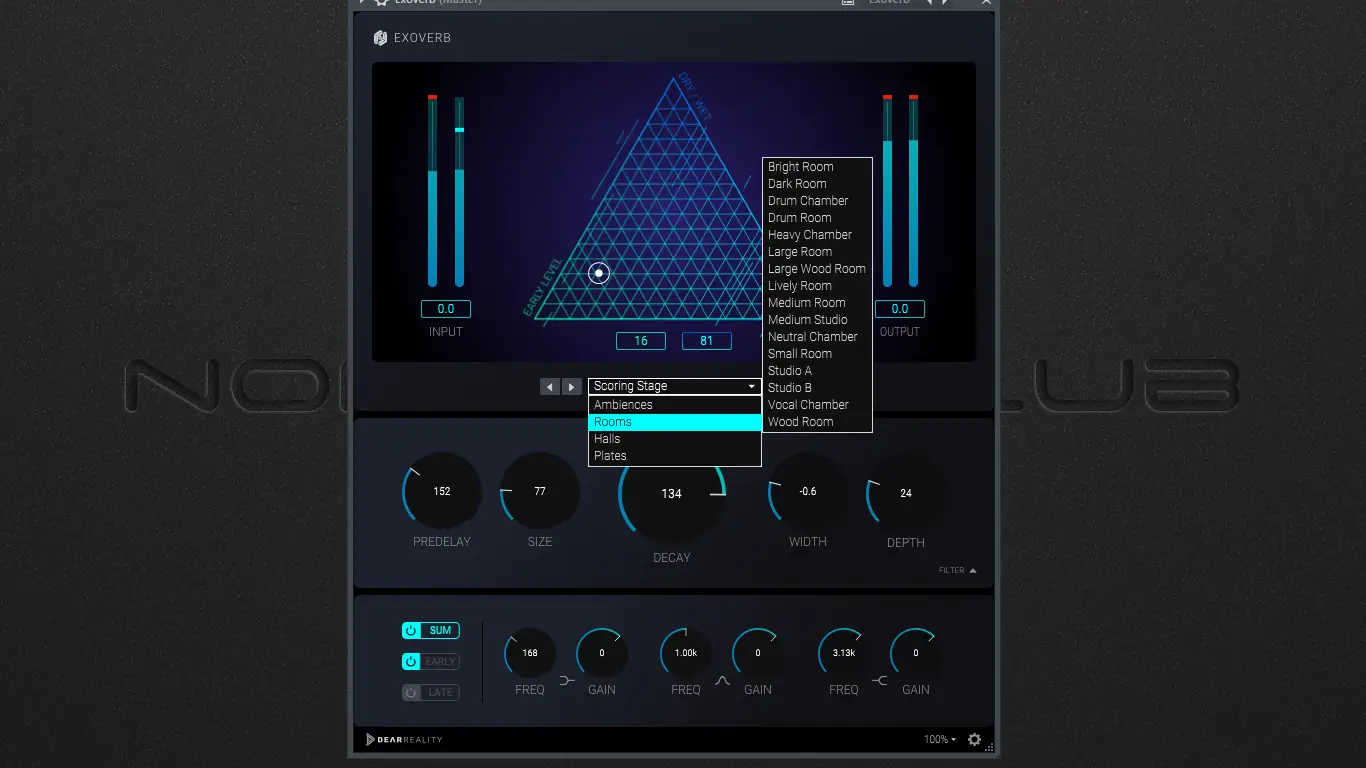Select the Drum Room preset
The width and height of the screenshot is (1366, 768).
tap(817, 218)
